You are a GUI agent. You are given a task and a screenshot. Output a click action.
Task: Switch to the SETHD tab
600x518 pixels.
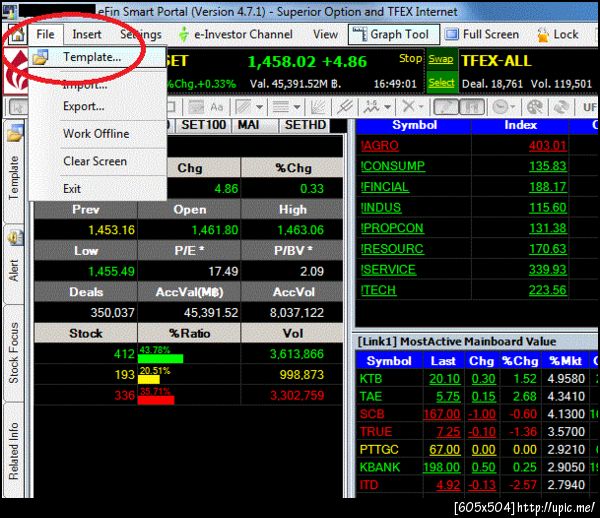tap(305, 125)
